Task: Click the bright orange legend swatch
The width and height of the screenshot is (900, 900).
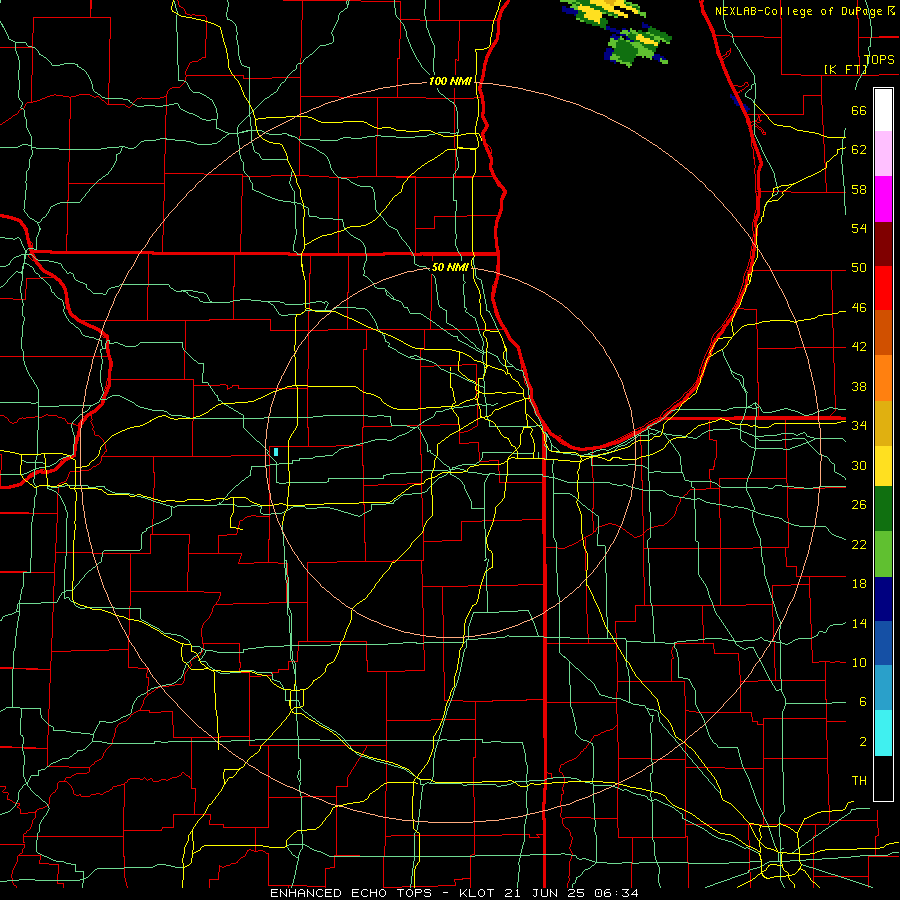Action: pyautogui.click(x=883, y=378)
